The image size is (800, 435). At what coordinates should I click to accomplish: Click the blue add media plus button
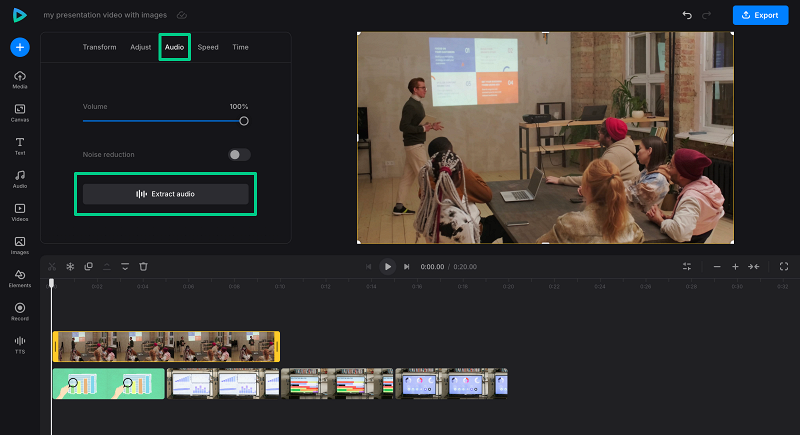pos(20,47)
